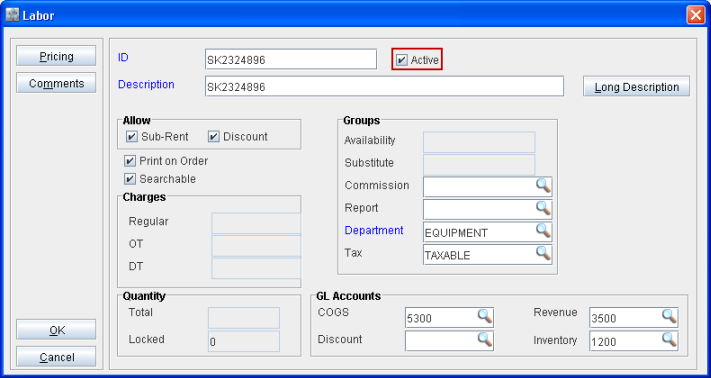Click into the Description field
This screenshot has height=378, width=711.
384,86
